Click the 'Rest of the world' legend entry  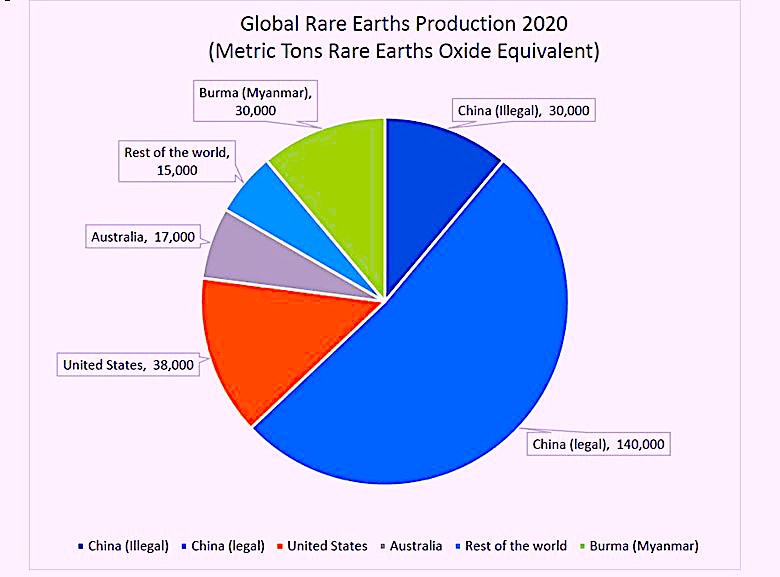pyautogui.click(x=511, y=546)
